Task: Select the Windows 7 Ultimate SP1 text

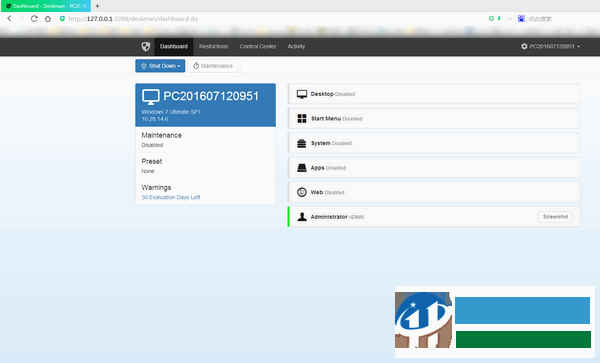Action: [x=171, y=112]
